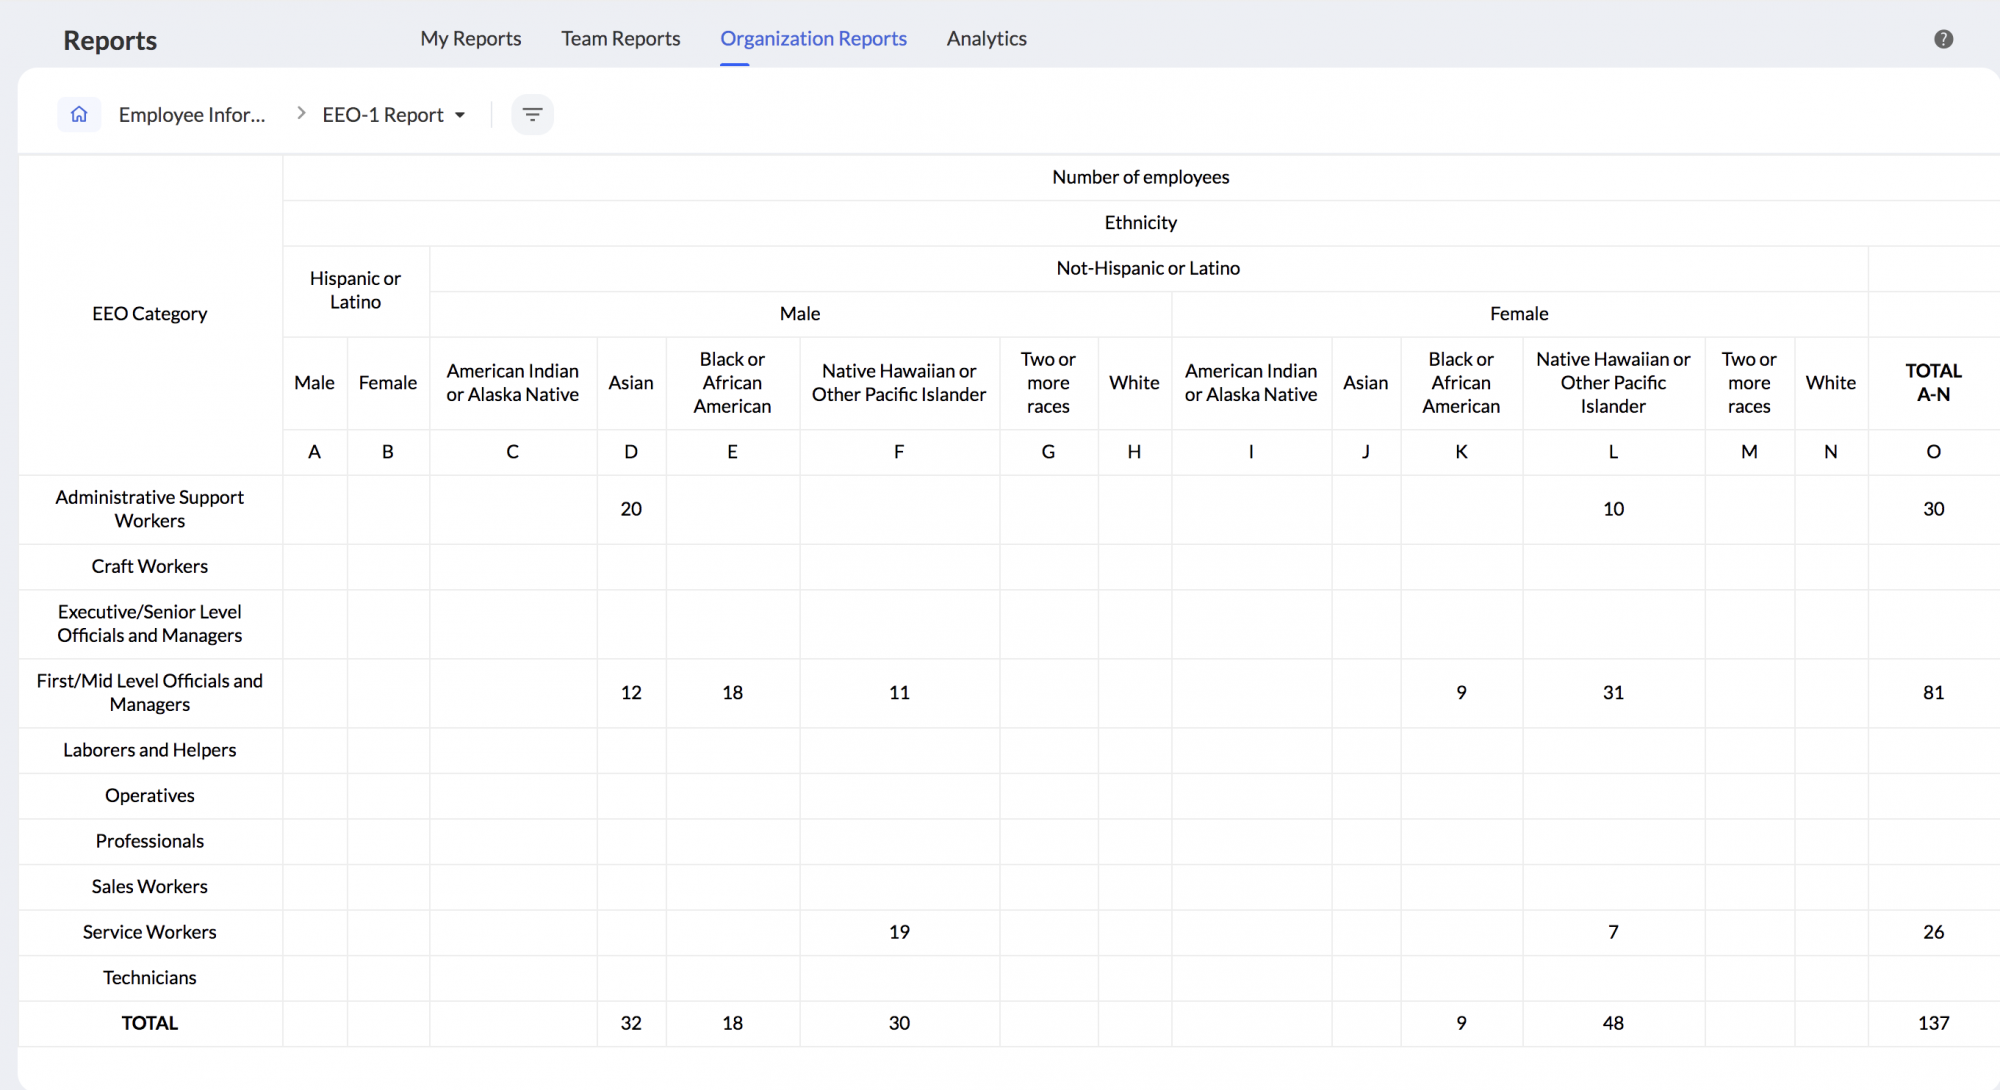Click the TOTAL row label
Viewport: 2000px width, 1090px height.
tap(150, 1023)
